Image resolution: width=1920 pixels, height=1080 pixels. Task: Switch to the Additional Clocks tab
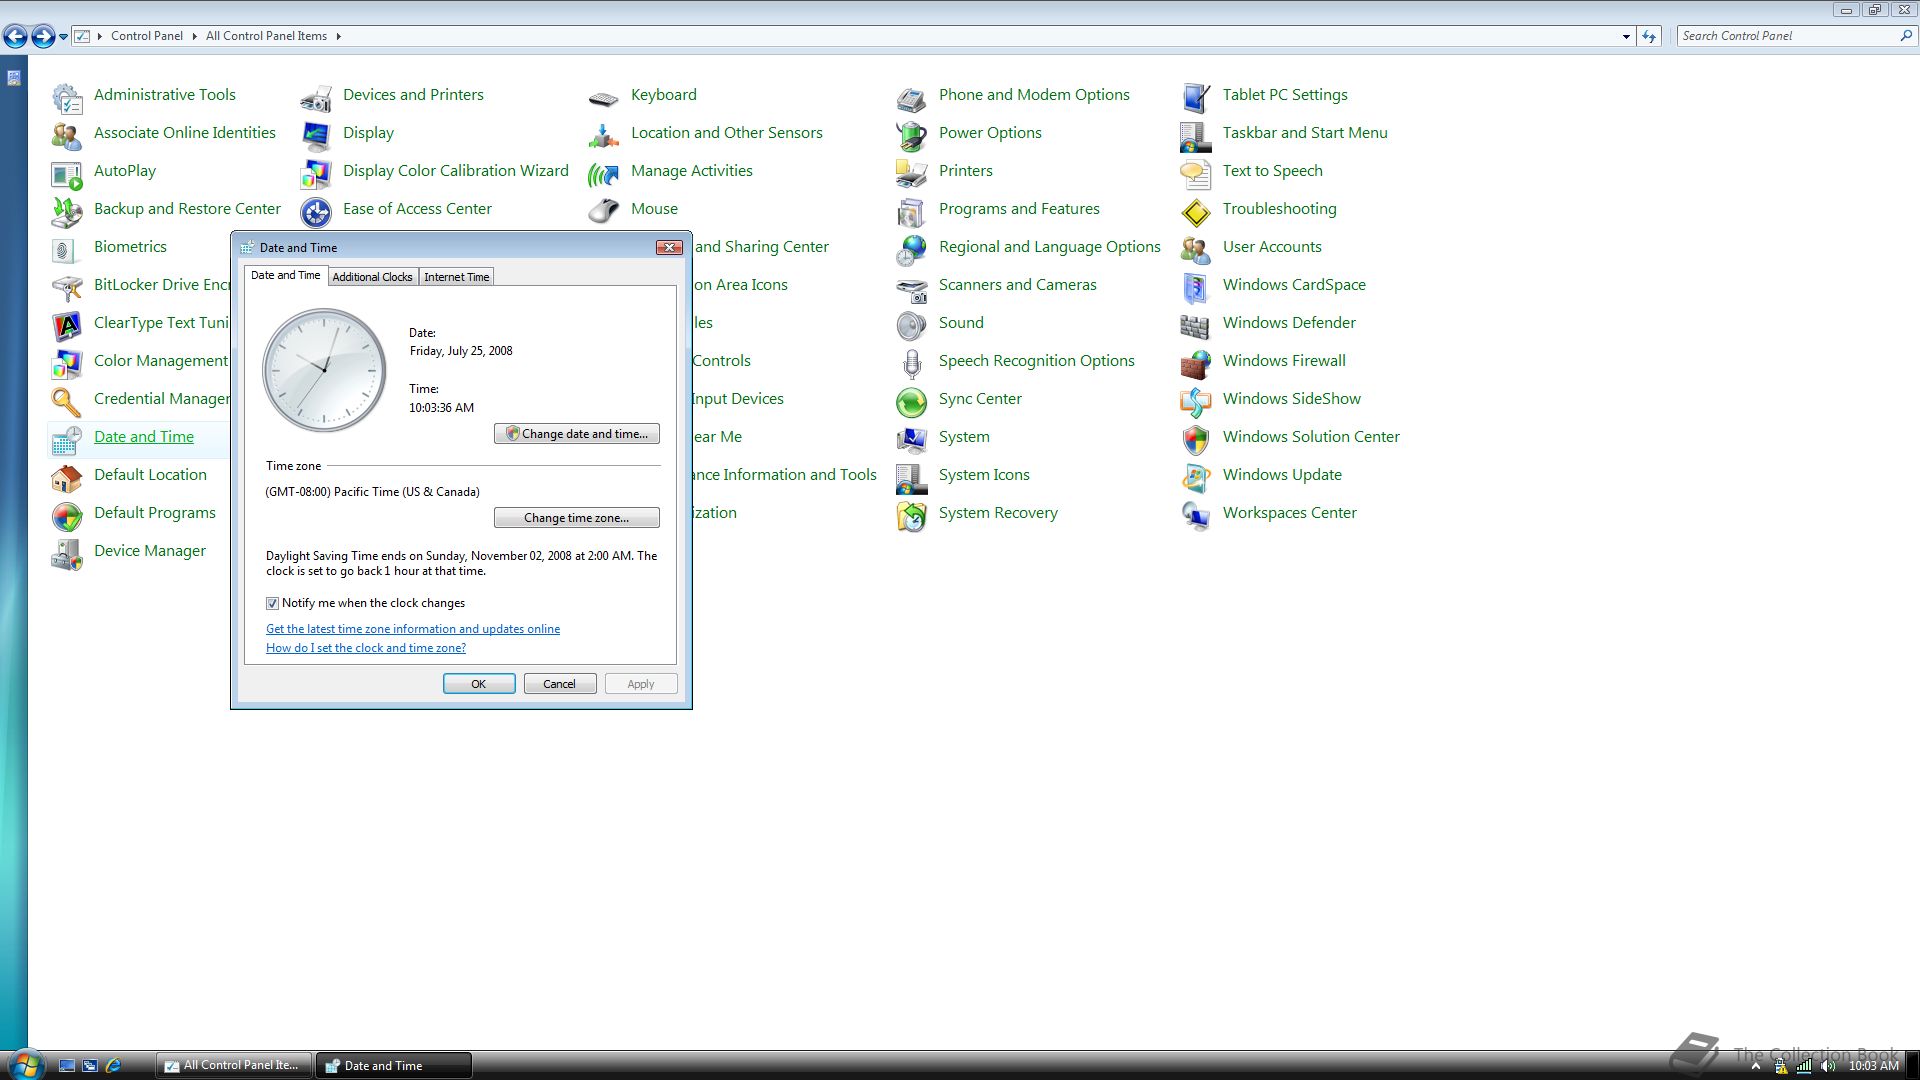tap(372, 277)
